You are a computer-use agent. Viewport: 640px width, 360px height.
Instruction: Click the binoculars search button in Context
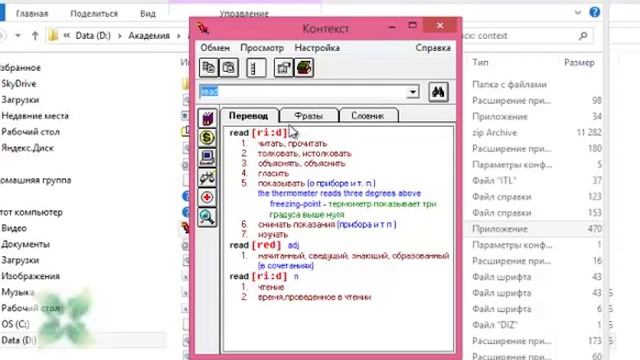pos(438,92)
